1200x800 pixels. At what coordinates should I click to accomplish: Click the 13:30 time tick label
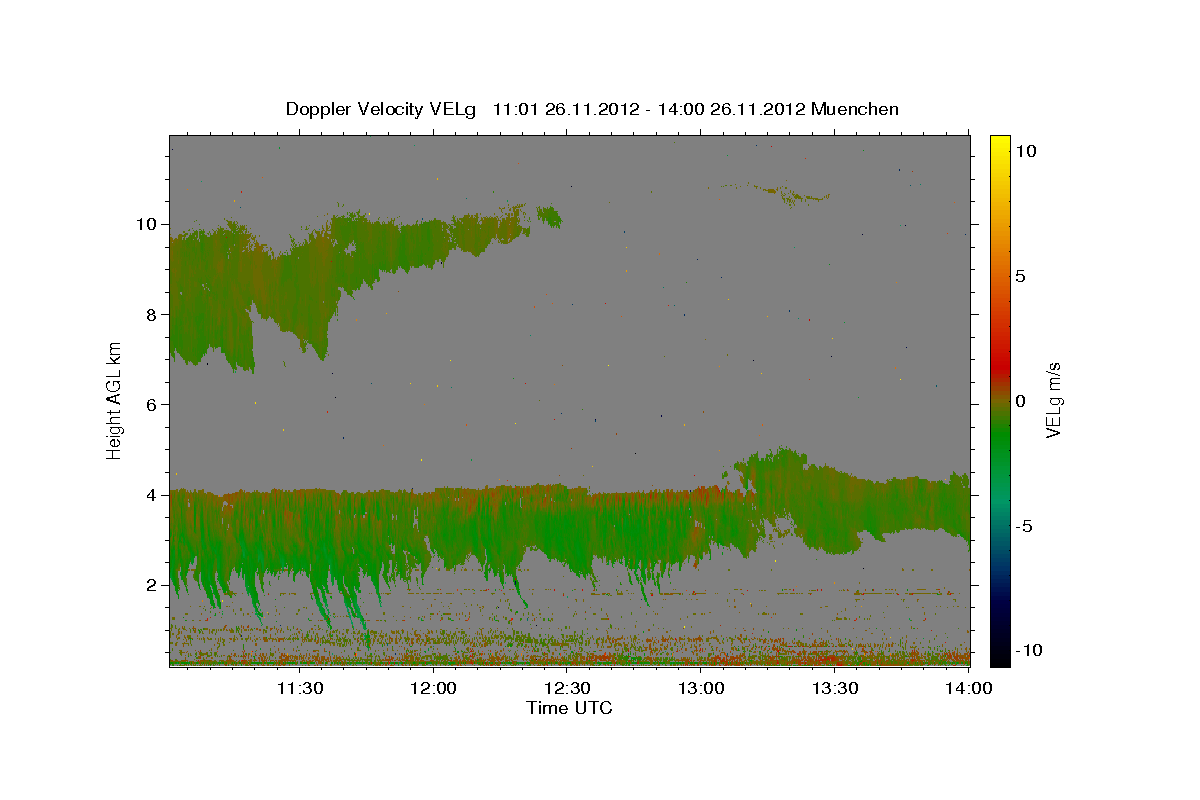click(x=835, y=688)
